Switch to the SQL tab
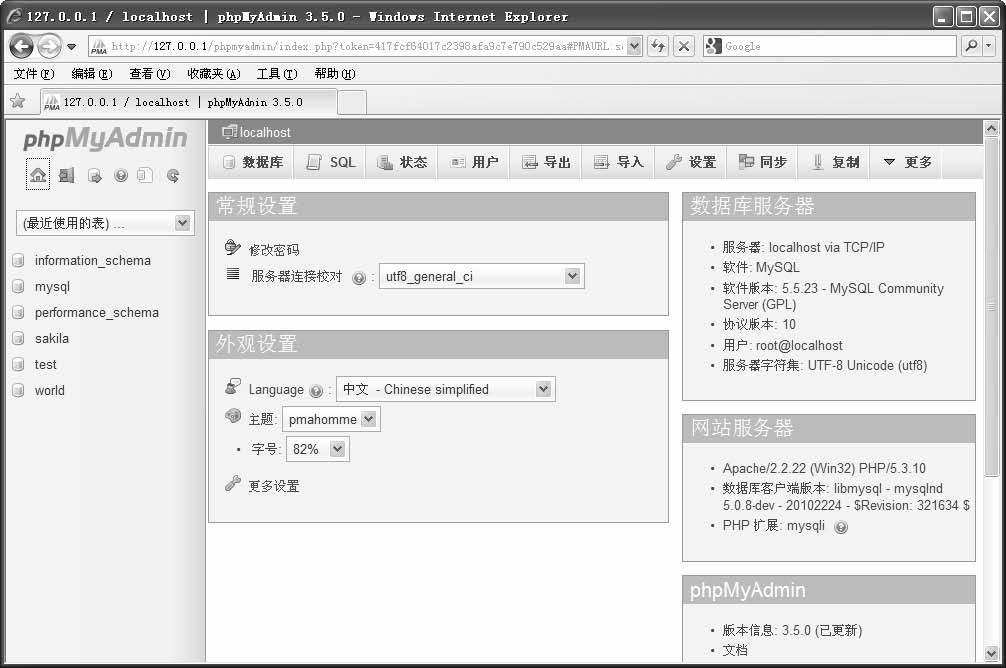The width and height of the screenshot is (1006, 668). point(331,162)
